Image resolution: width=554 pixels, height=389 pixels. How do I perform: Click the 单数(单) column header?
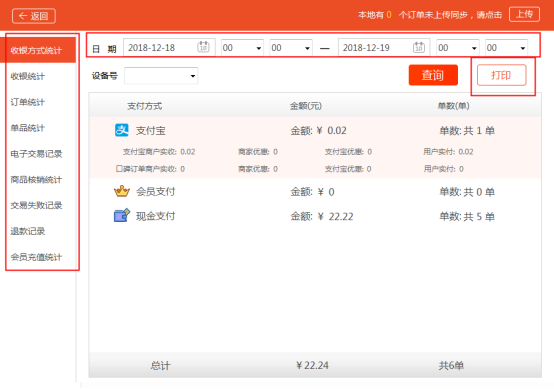click(453, 106)
